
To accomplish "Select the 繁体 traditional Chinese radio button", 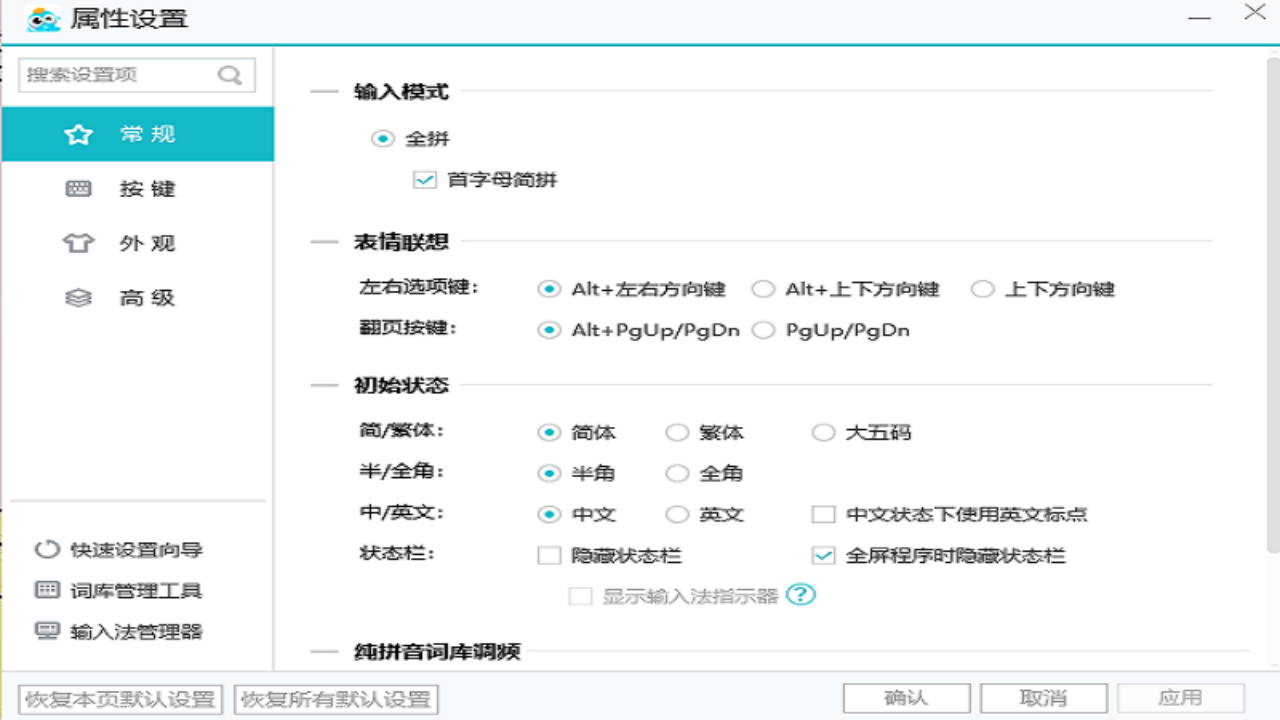I will [677, 432].
